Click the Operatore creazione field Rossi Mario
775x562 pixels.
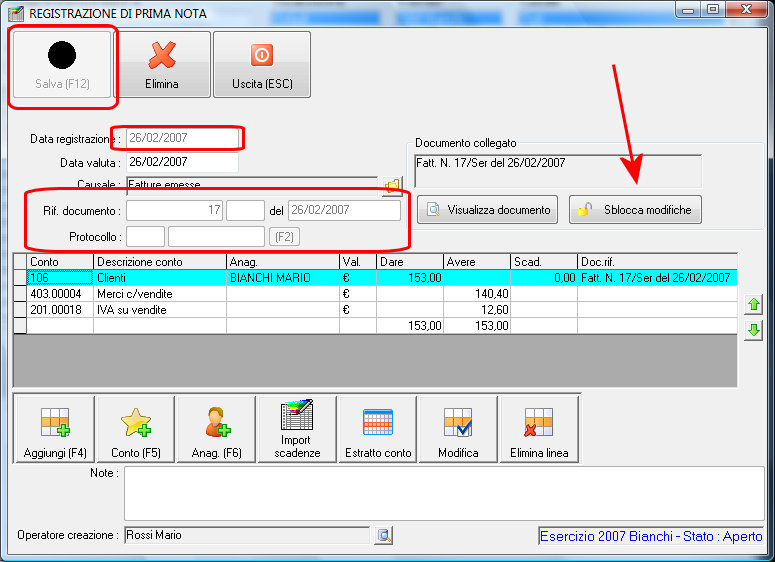247,535
